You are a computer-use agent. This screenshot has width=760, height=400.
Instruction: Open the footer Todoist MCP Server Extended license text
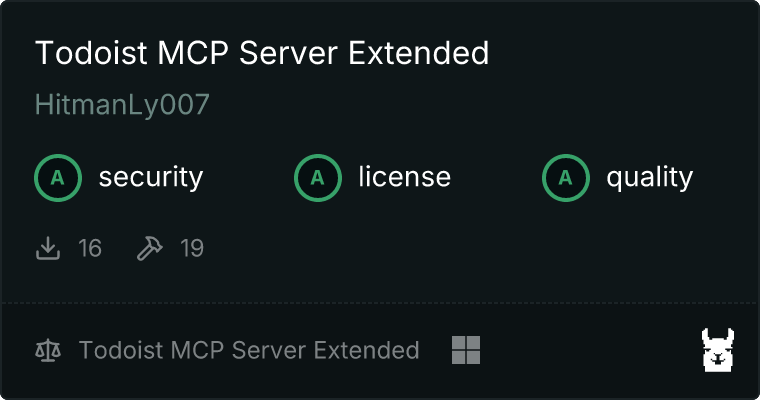click(249, 350)
